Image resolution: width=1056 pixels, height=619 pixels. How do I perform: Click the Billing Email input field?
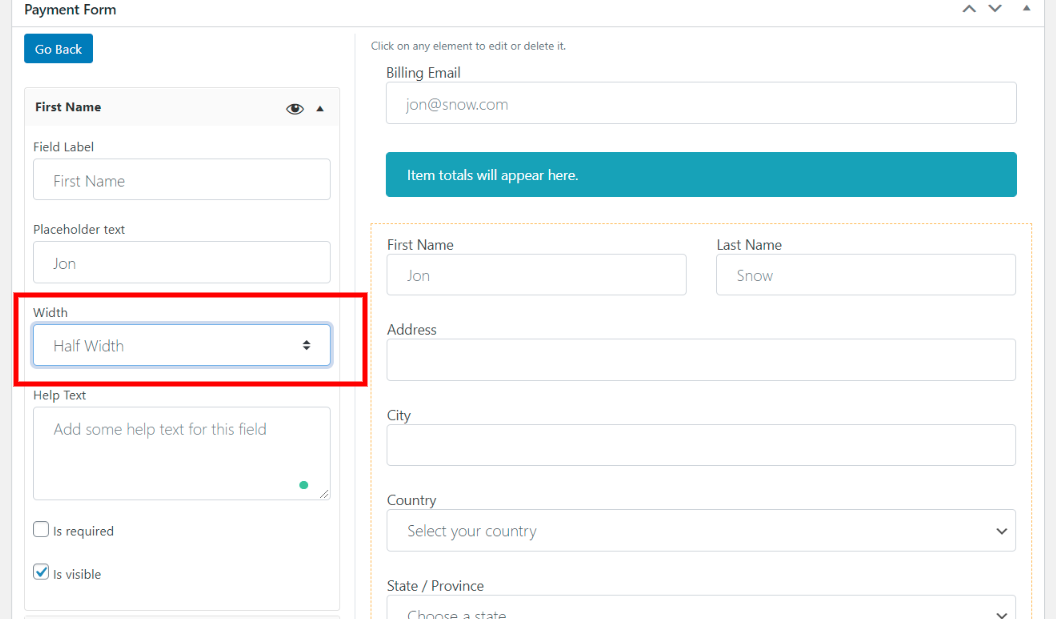[700, 103]
